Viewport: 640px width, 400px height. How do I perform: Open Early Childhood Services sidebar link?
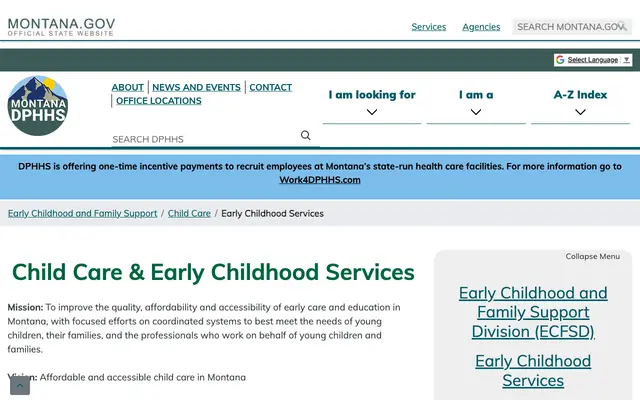pos(533,371)
